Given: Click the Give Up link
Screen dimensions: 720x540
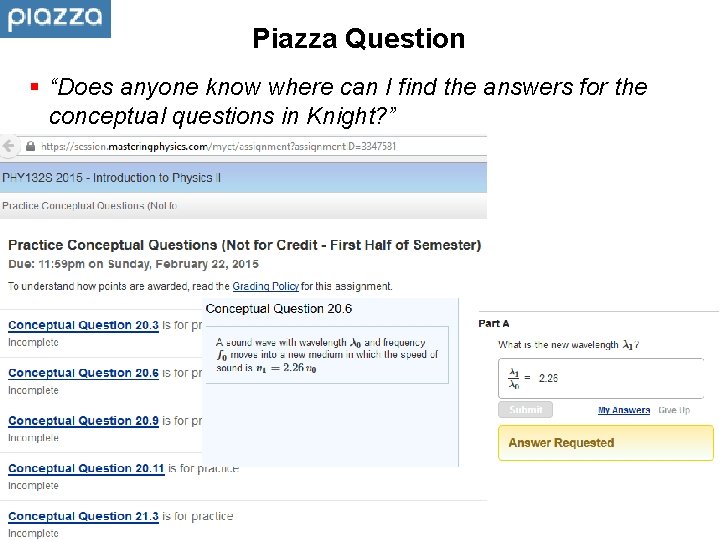Looking at the screenshot, I should (x=673, y=410).
